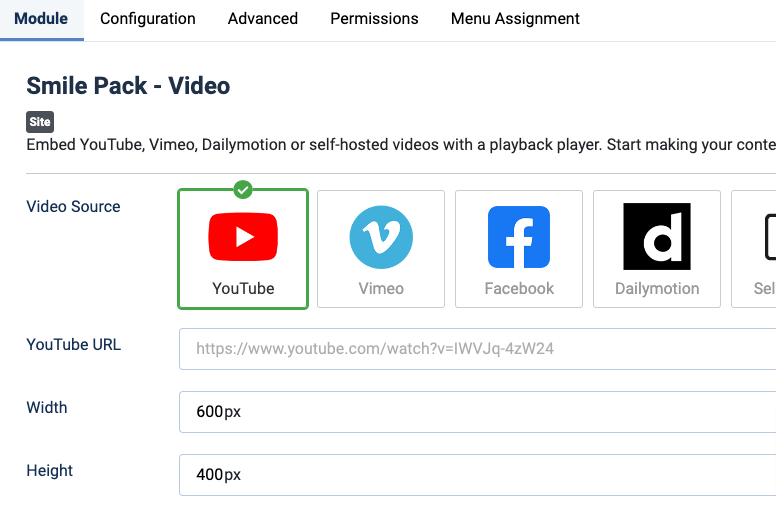The image size is (776, 520).
Task: Open the Menu Assignment tab
Action: (515, 19)
